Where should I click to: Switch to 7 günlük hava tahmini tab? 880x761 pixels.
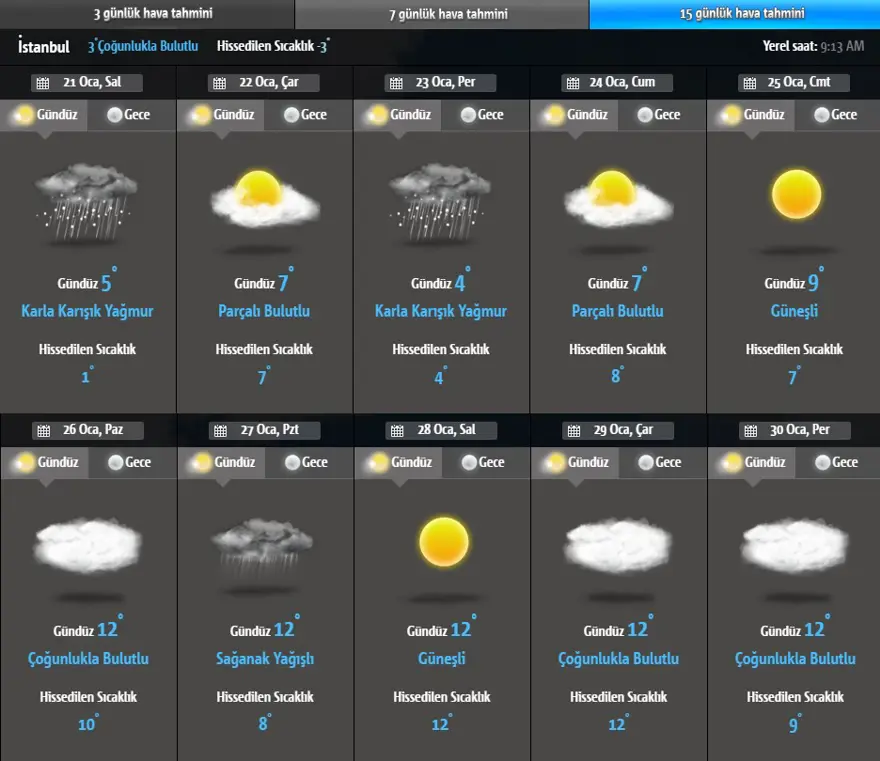coord(441,14)
